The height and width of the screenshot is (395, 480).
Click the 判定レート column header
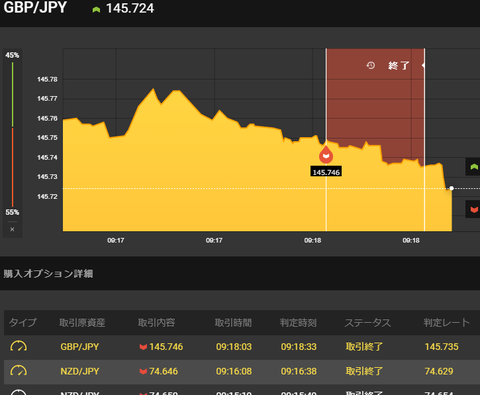click(x=447, y=323)
